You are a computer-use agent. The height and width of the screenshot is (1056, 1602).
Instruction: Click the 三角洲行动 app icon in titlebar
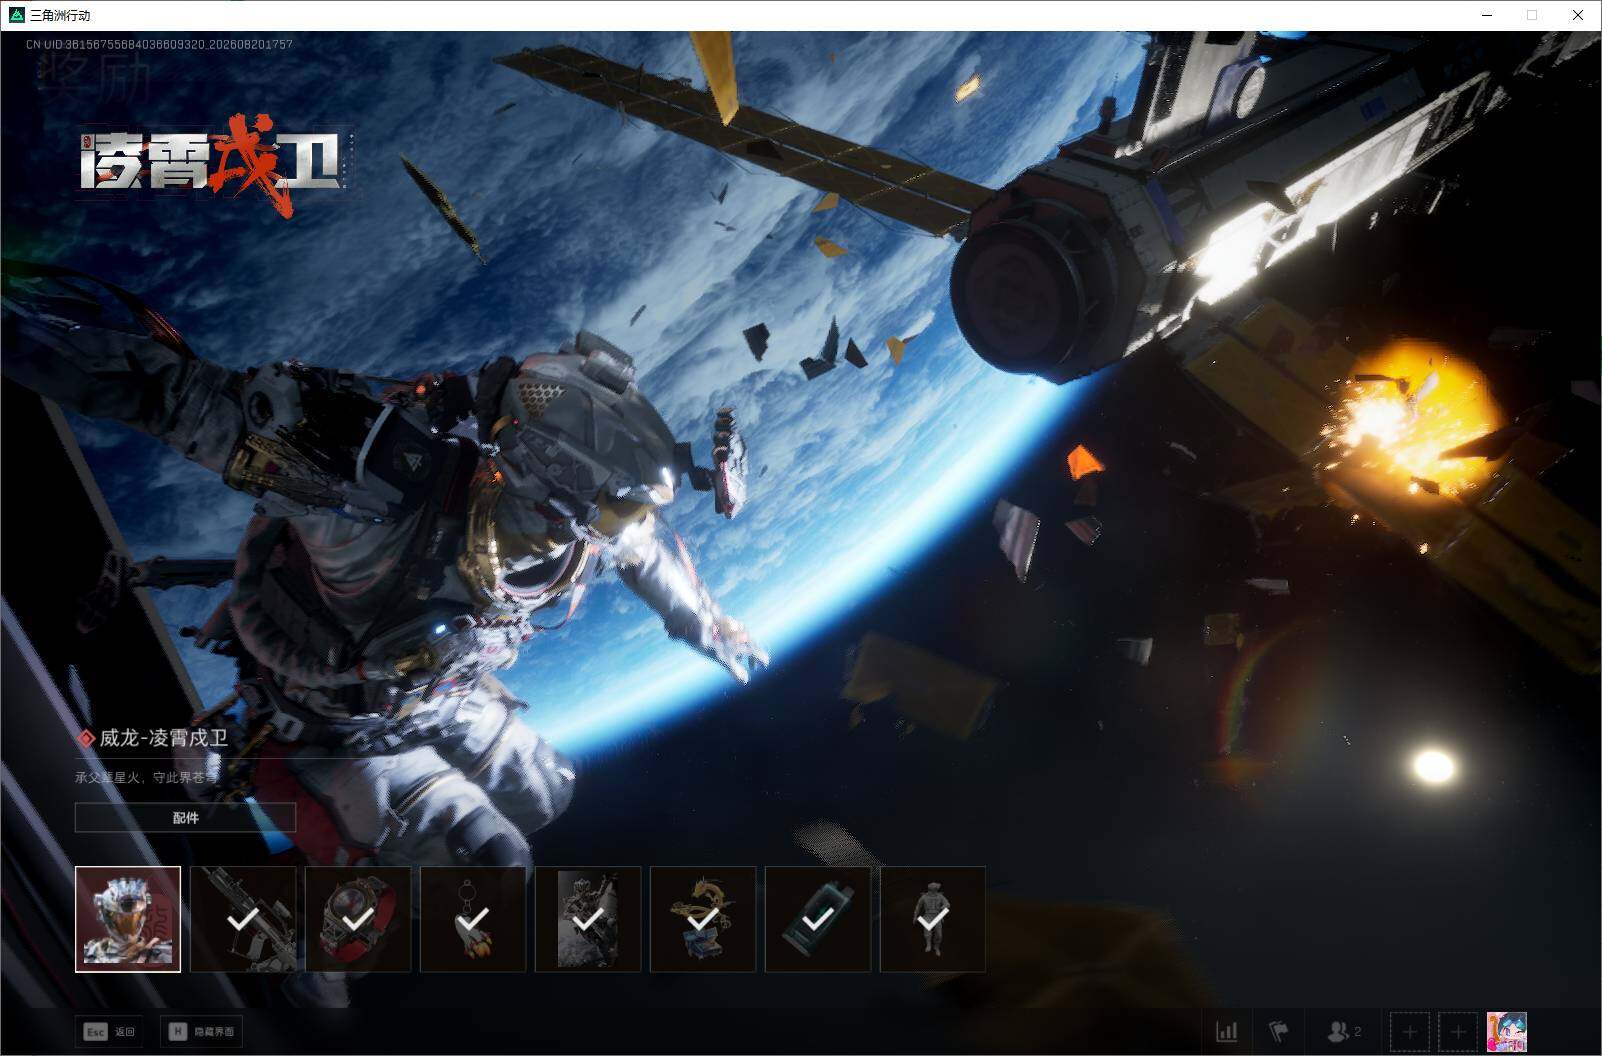[16, 15]
